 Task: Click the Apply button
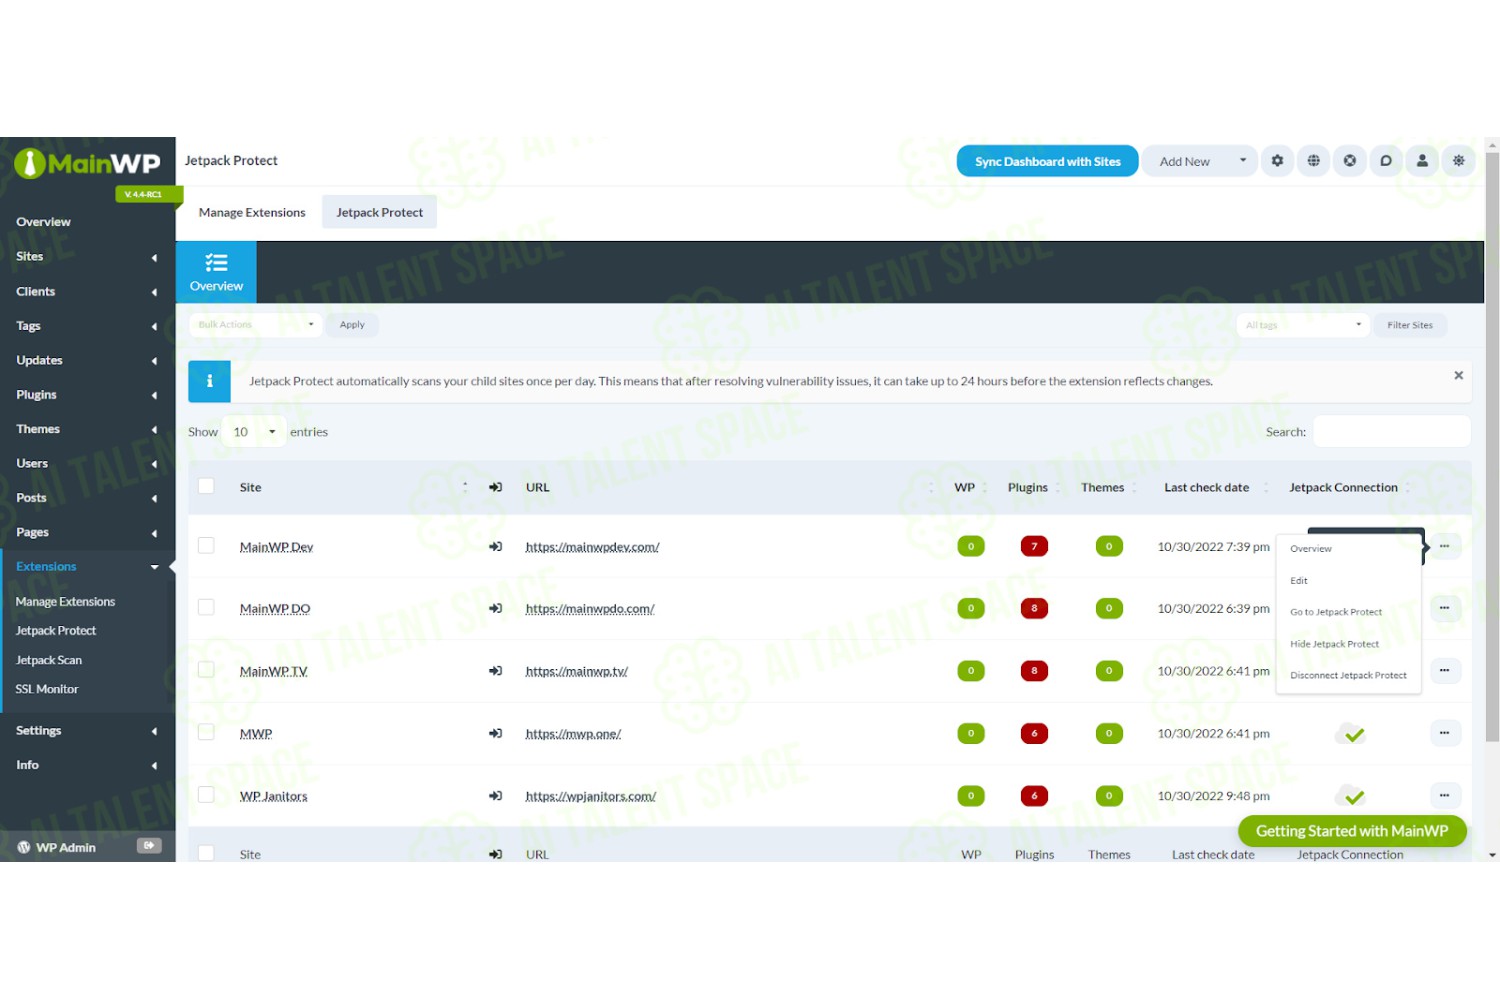tap(352, 325)
